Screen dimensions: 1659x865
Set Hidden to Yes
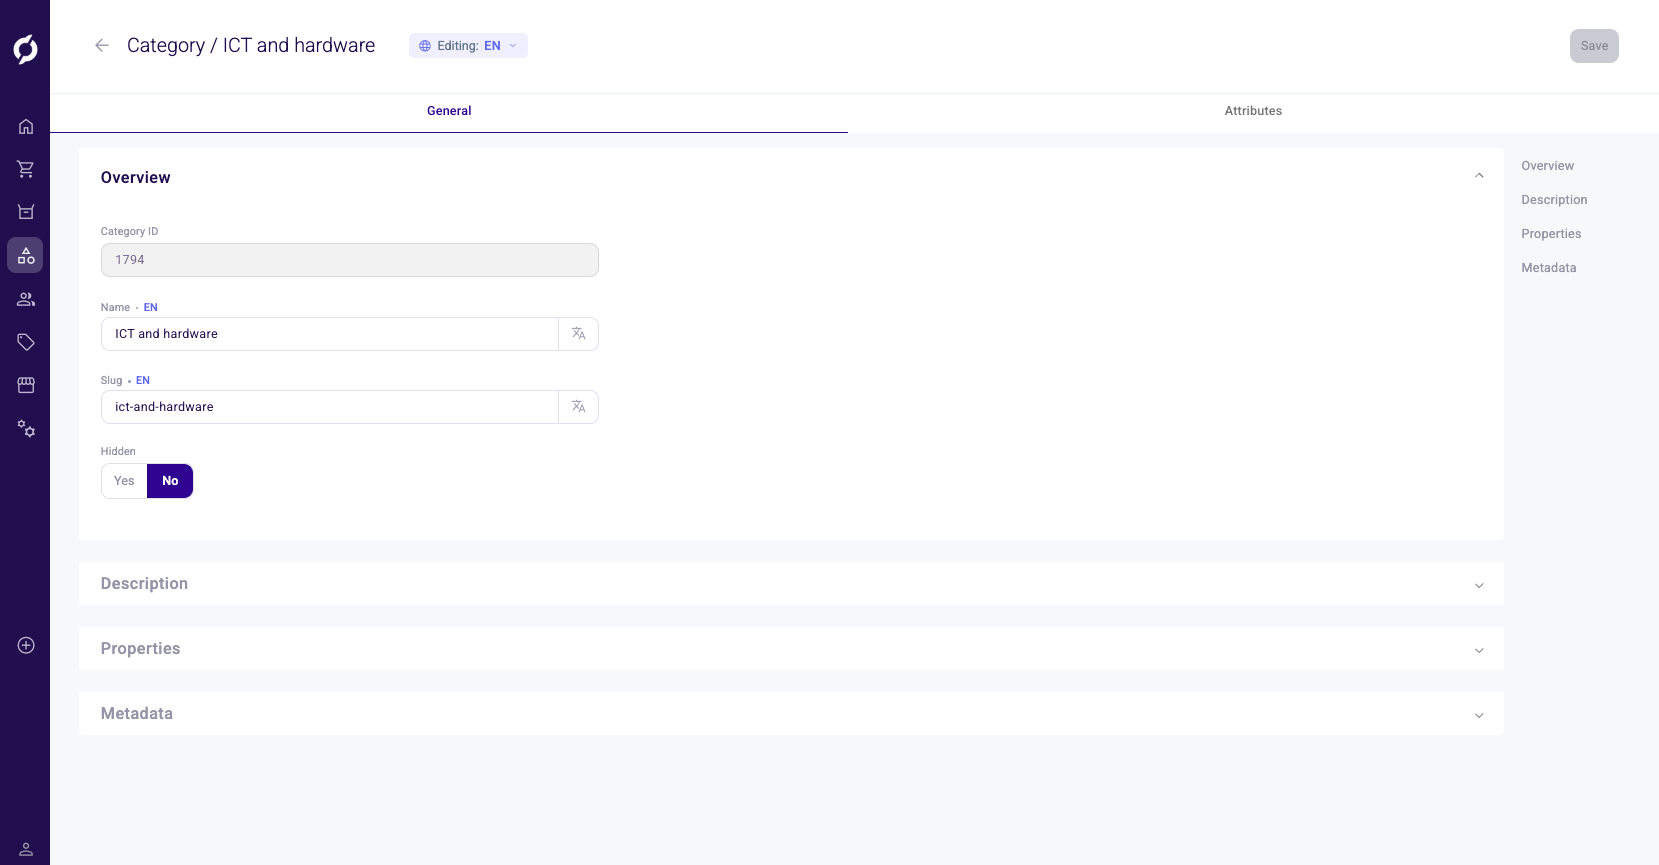[124, 481]
